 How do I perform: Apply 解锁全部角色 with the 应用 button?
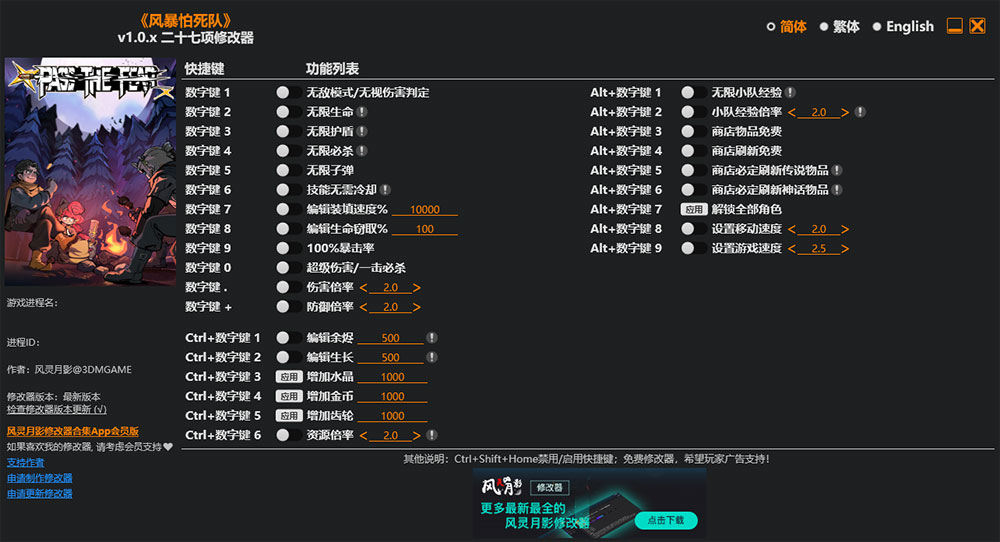(694, 209)
